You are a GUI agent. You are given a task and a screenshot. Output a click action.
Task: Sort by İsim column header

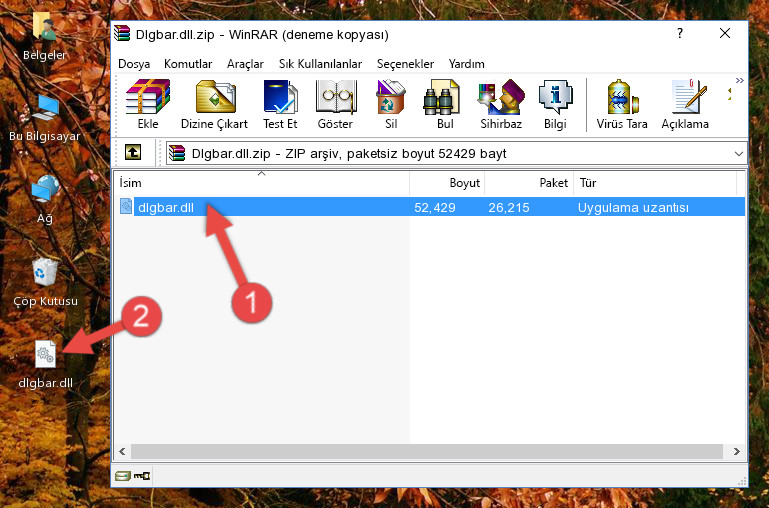262,182
